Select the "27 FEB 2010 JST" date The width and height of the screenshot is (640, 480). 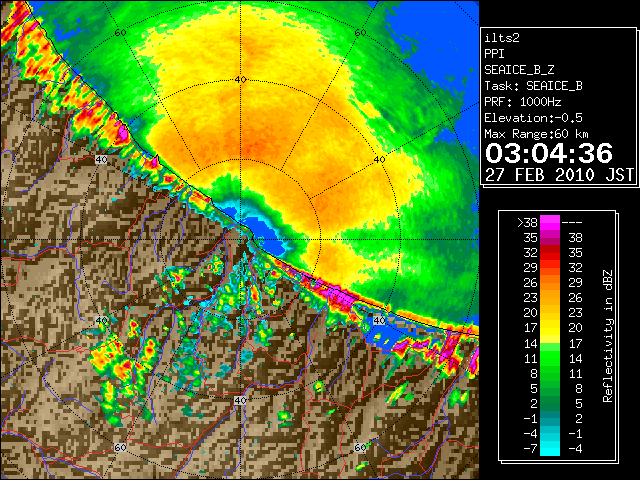(x=559, y=175)
